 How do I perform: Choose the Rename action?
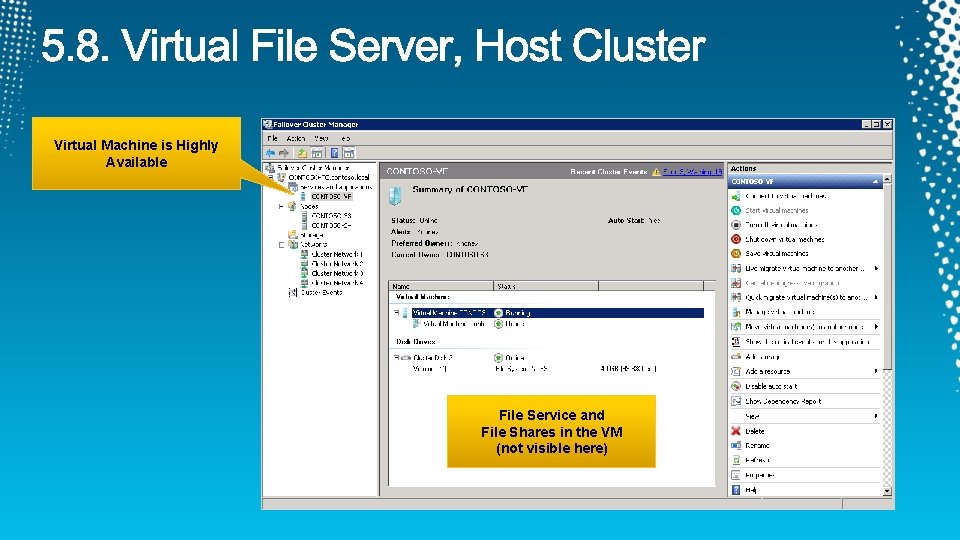[x=757, y=445]
